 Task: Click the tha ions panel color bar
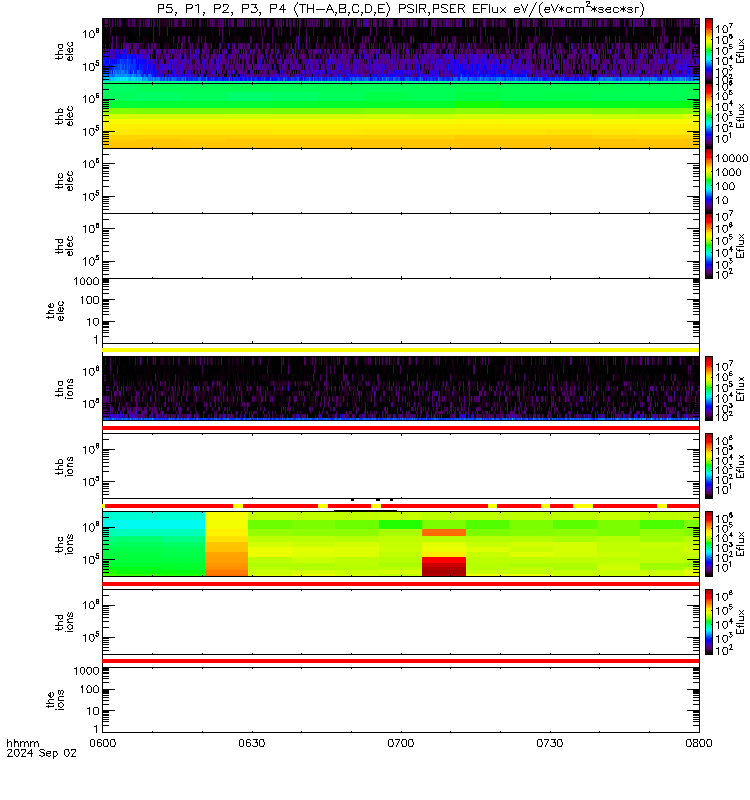[709, 389]
